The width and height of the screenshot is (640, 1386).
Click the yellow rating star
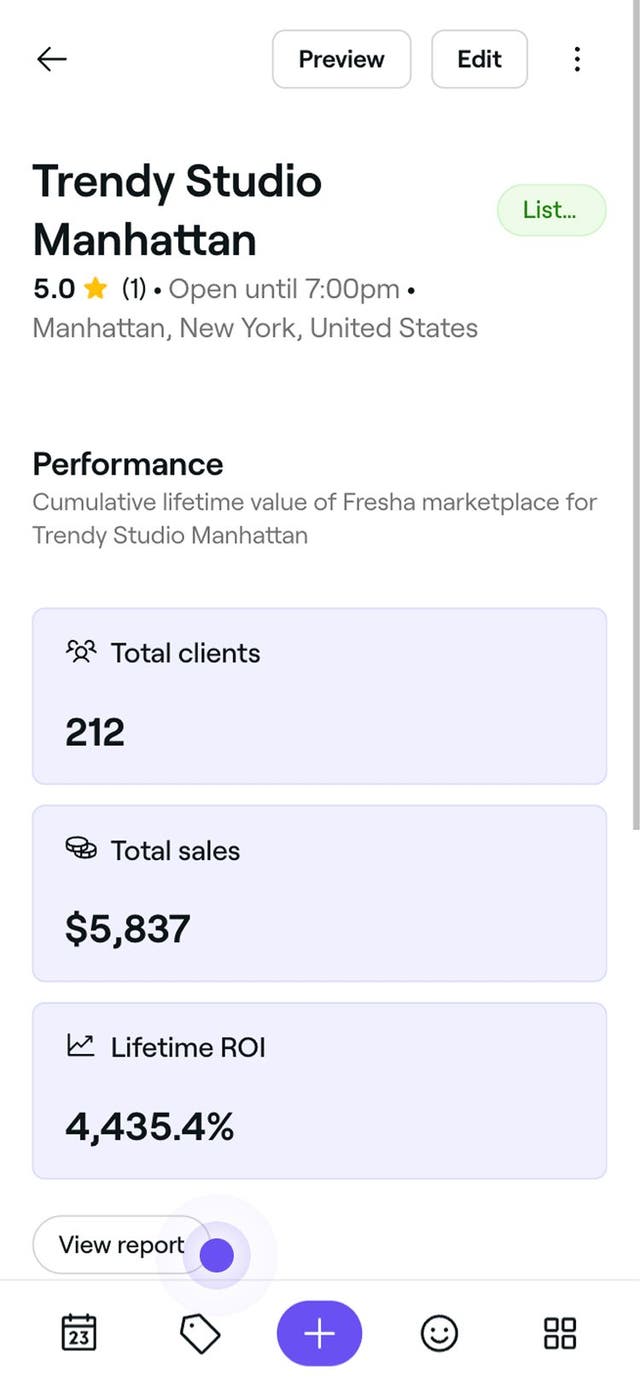point(96,289)
